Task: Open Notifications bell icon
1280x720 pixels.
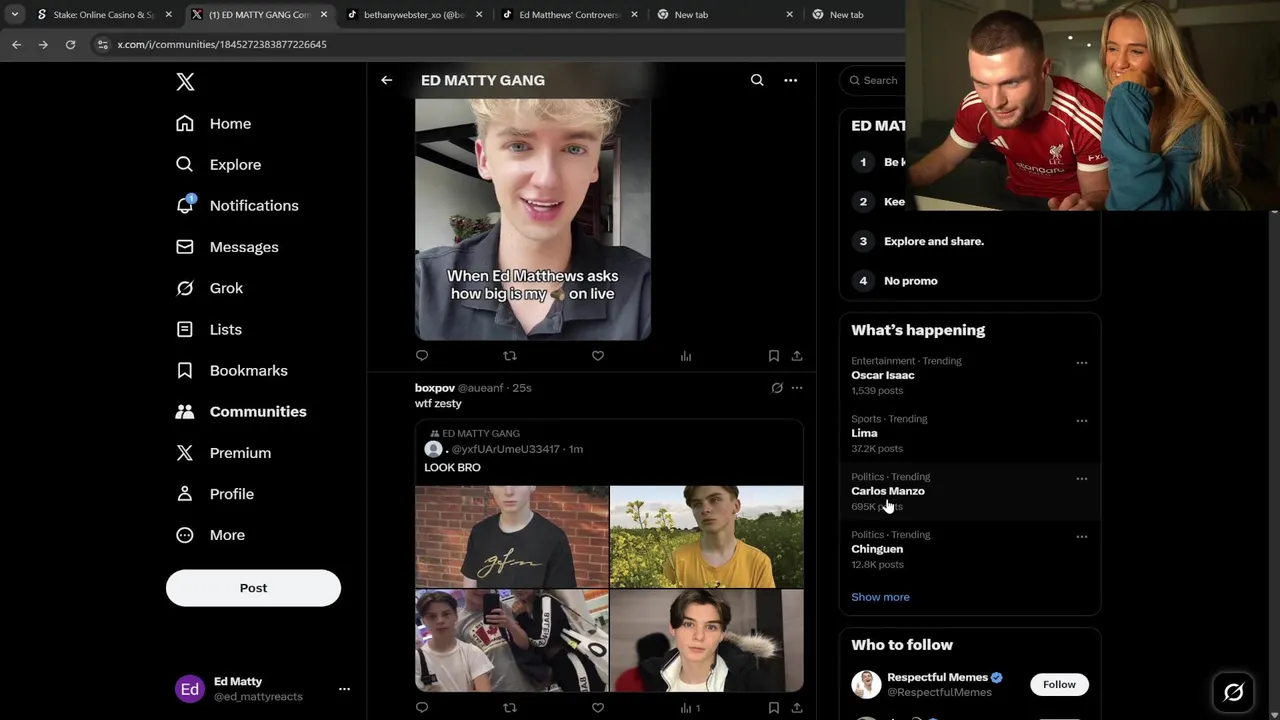Action: [185, 205]
